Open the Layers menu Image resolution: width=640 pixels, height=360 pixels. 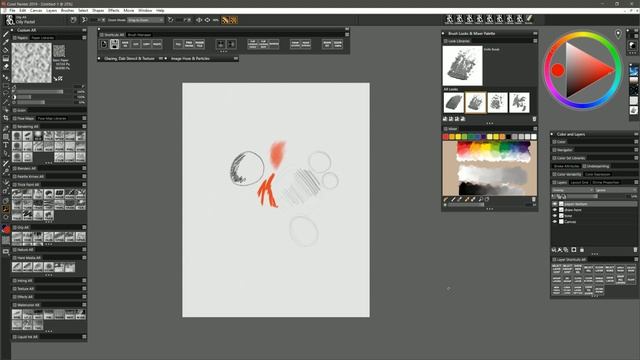(x=51, y=11)
